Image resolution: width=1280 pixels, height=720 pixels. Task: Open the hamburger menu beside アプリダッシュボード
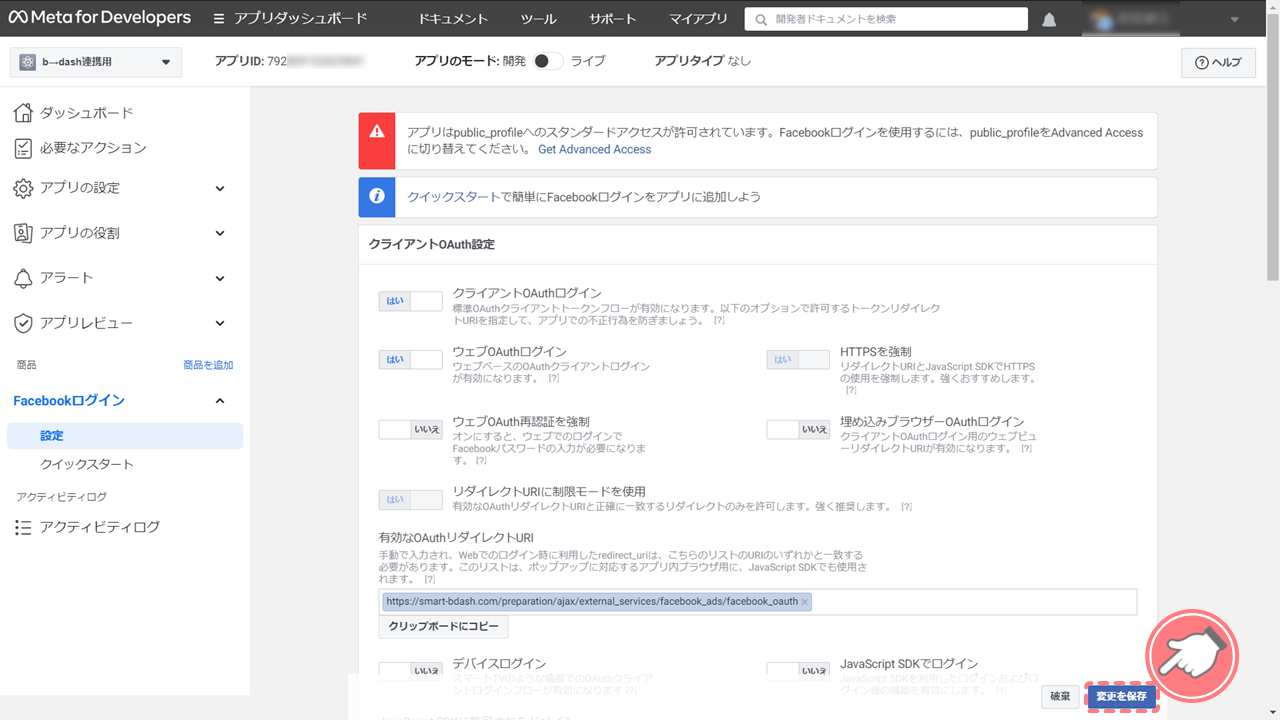coord(219,19)
